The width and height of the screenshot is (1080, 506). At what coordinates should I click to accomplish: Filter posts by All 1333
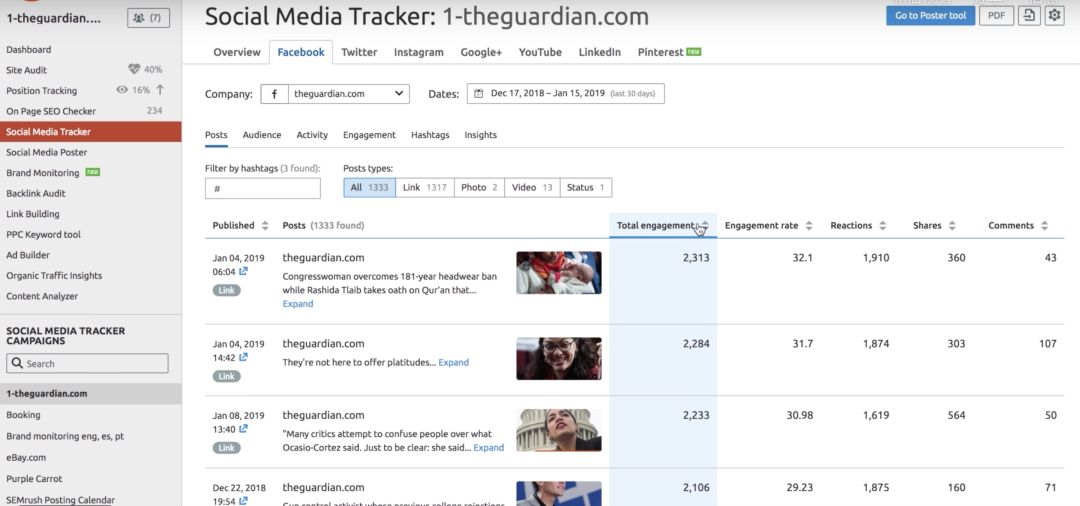[x=369, y=187]
